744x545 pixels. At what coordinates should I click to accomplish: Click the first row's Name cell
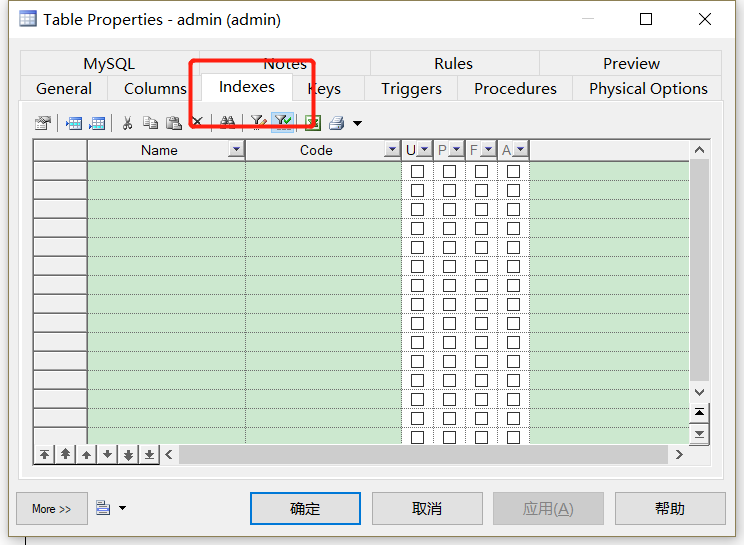[x=166, y=171]
